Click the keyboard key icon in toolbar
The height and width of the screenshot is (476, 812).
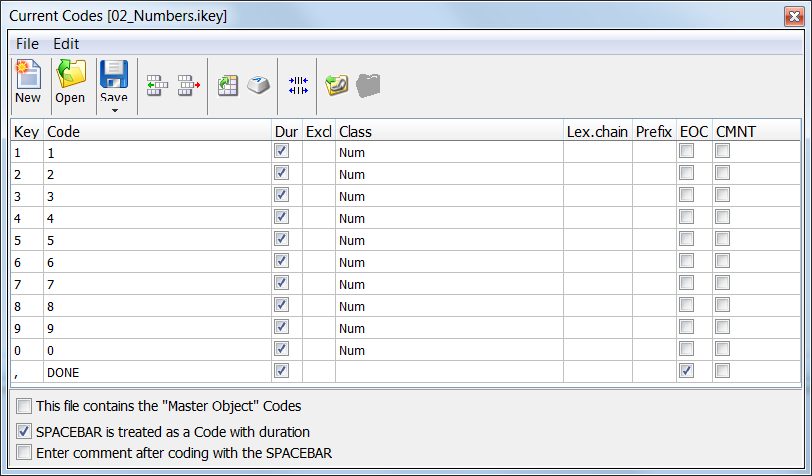pyautogui.click(x=258, y=86)
